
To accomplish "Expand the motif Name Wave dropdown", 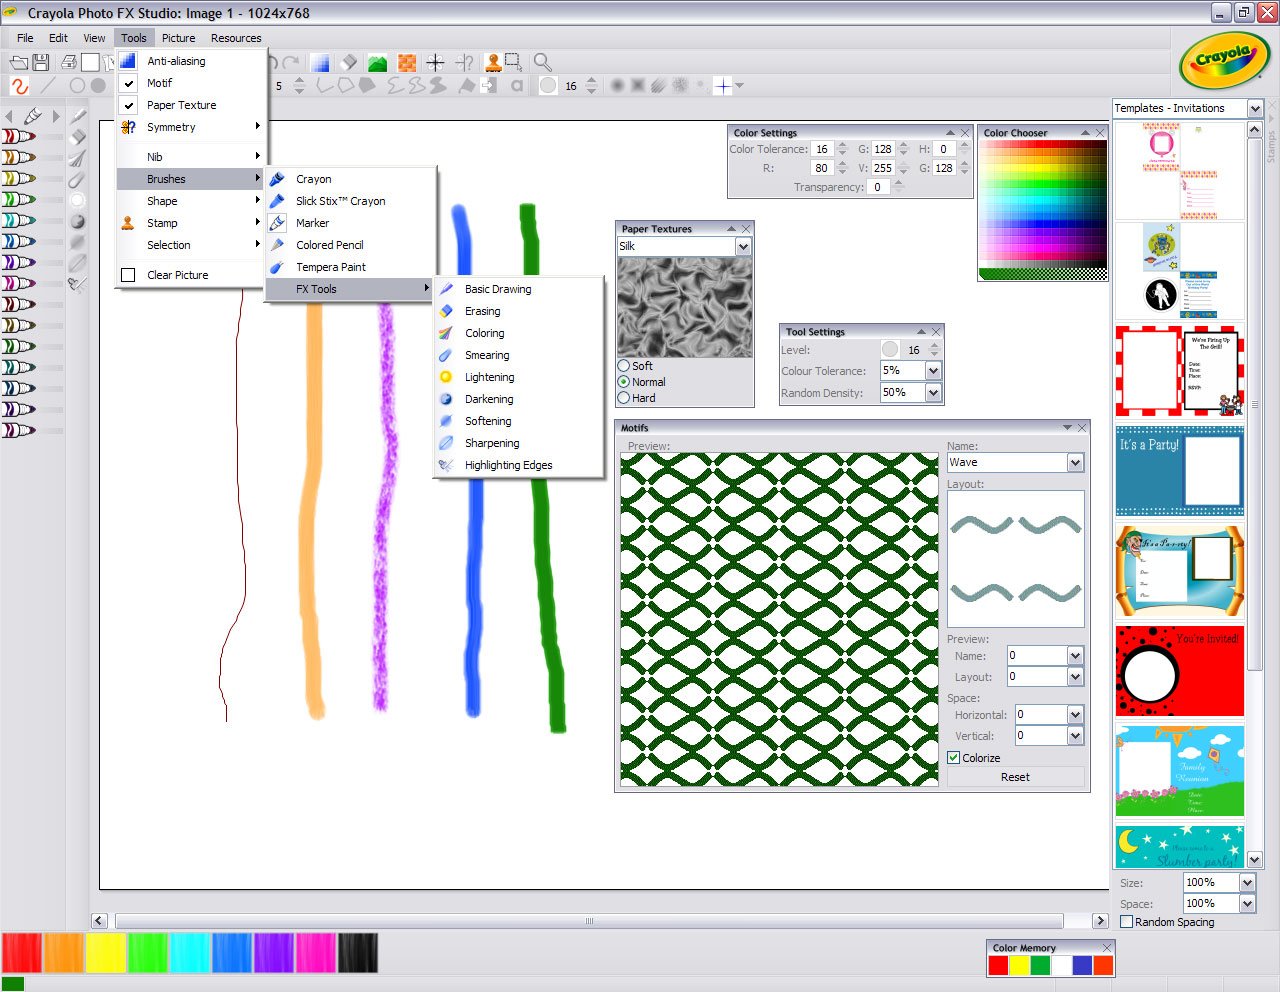I will point(1075,462).
